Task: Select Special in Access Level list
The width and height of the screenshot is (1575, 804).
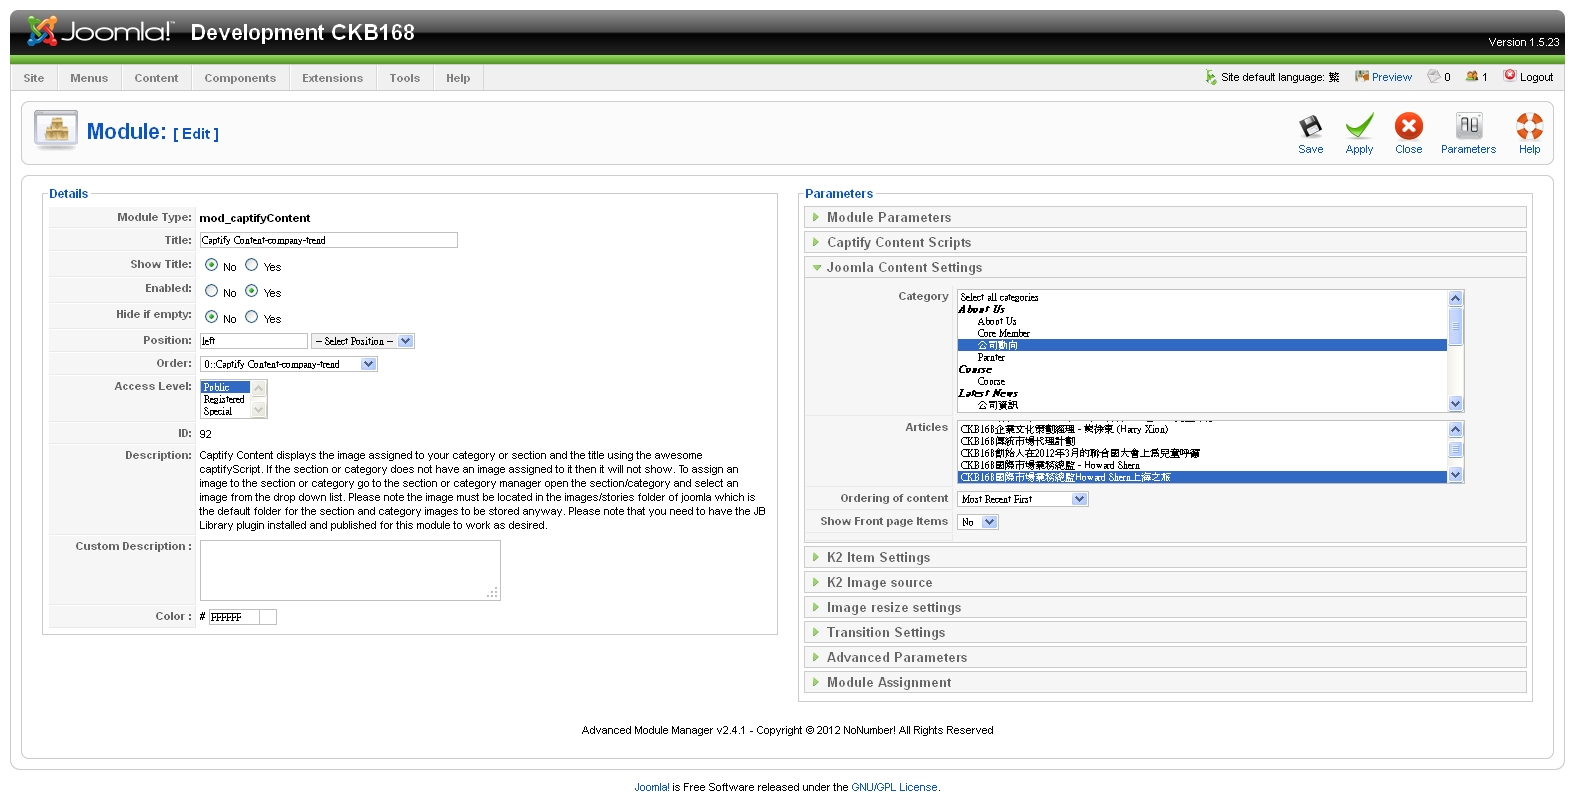Action: coord(225,411)
